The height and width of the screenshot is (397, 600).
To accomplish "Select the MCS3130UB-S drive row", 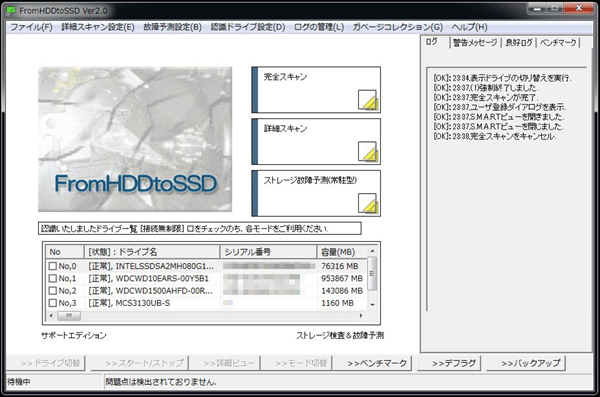I will pos(207,303).
